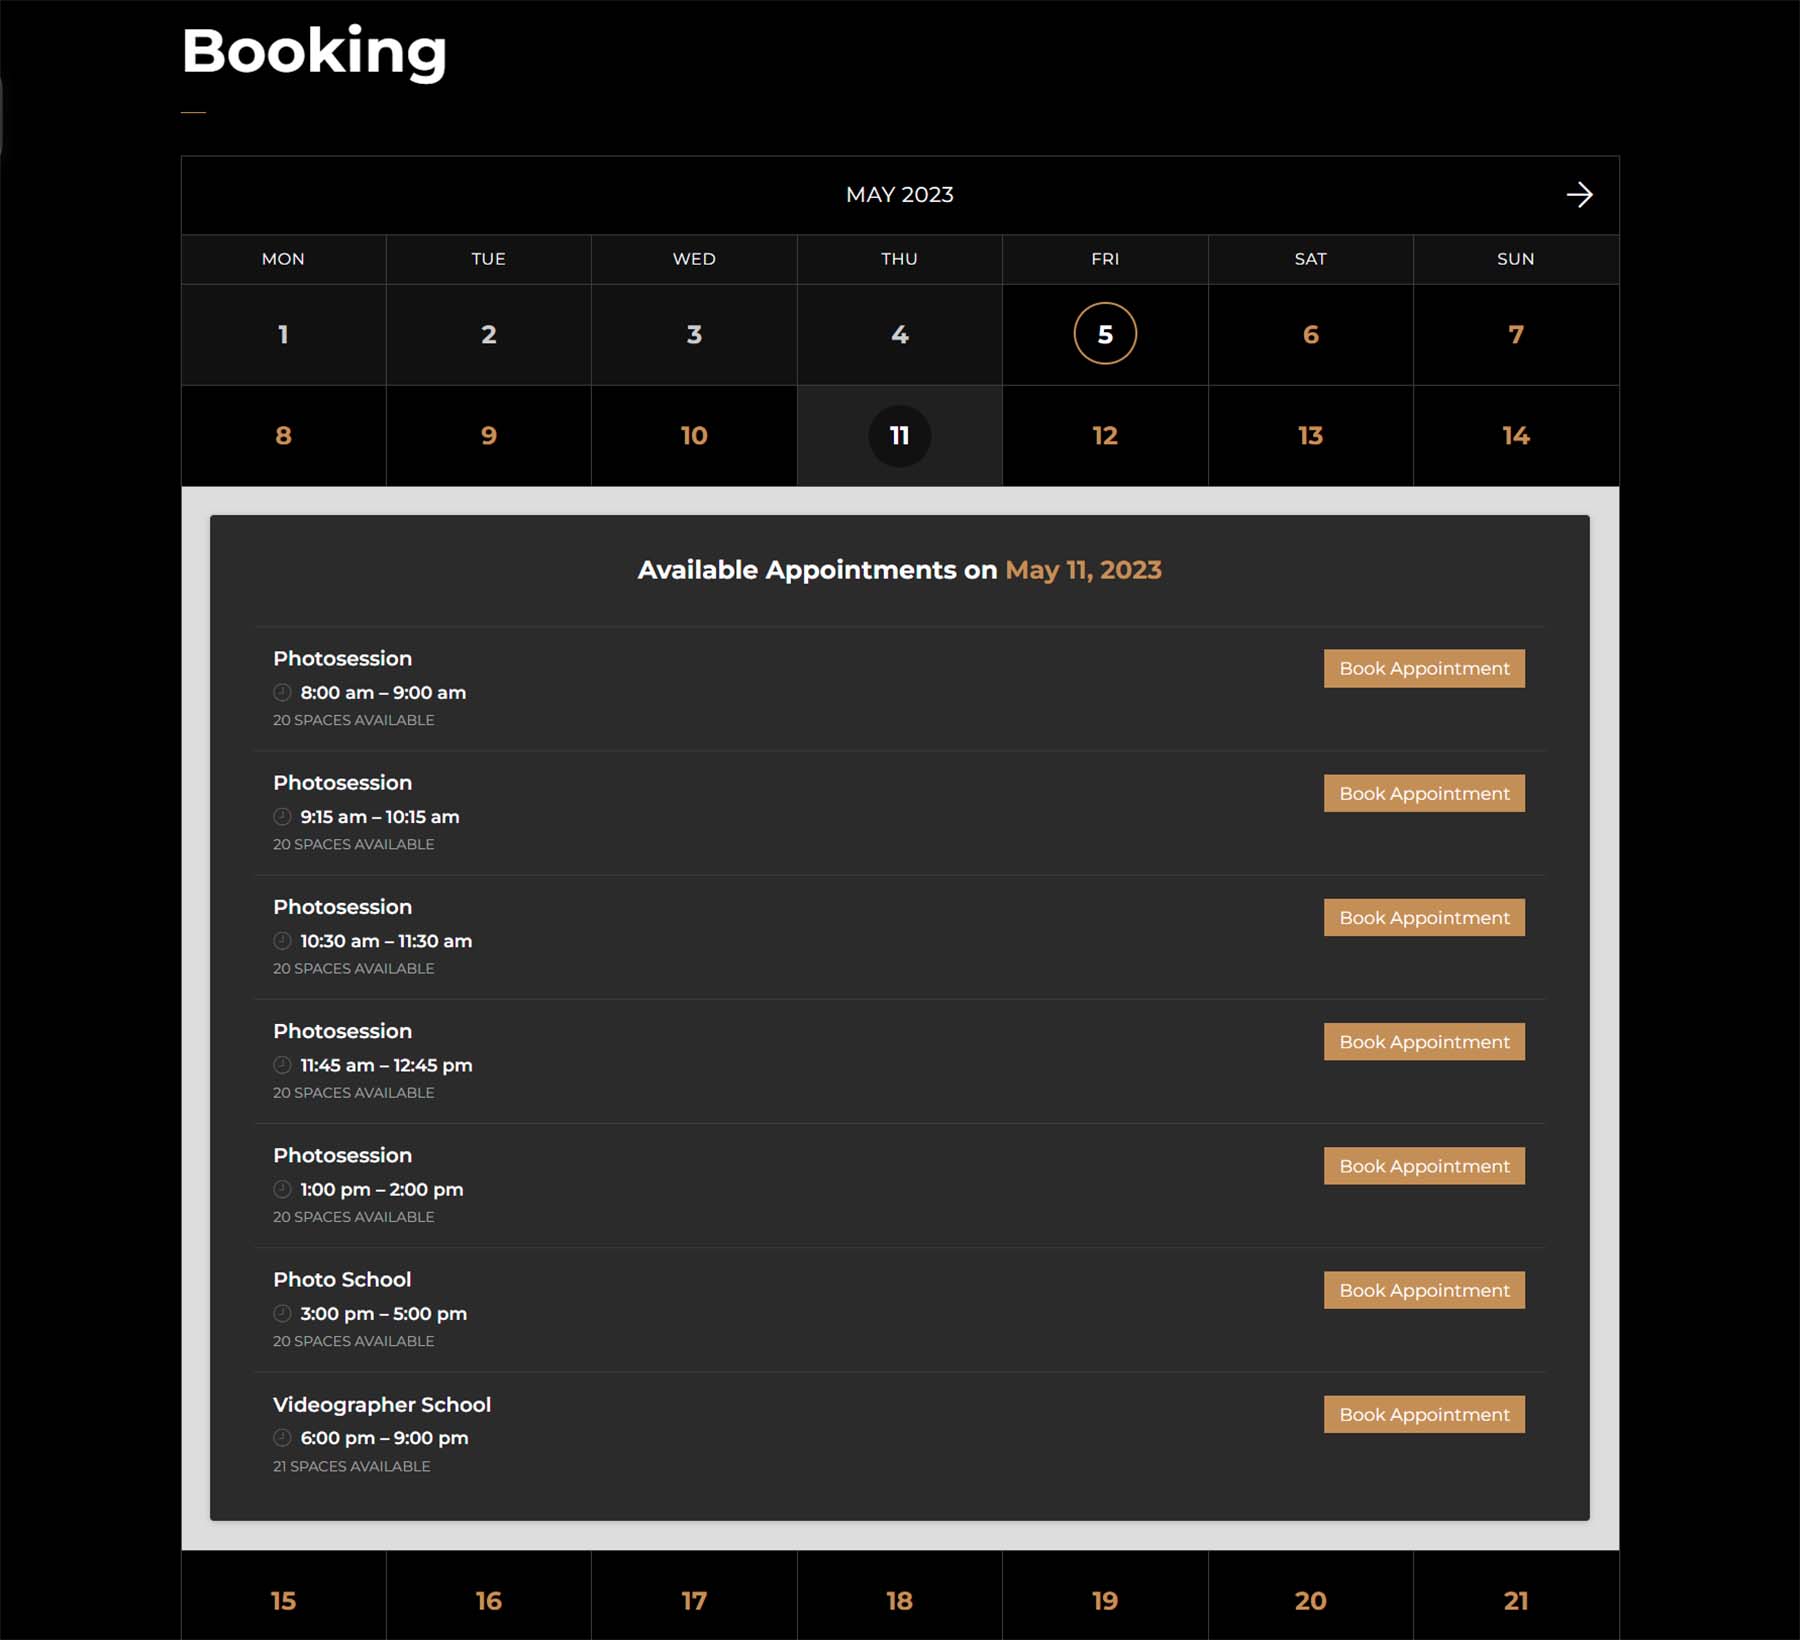
Task: Select May 1 on the calendar
Action: [x=283, y=335]
